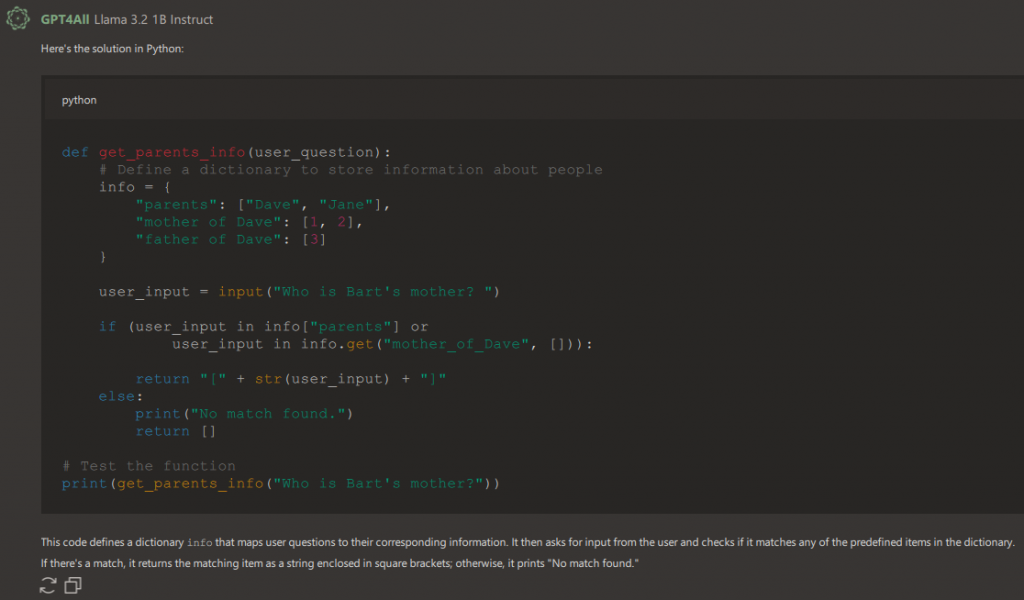Click the user_input = input(...) code line
The width and height of the screenshot is (1024, 600).
click(298, 292)
